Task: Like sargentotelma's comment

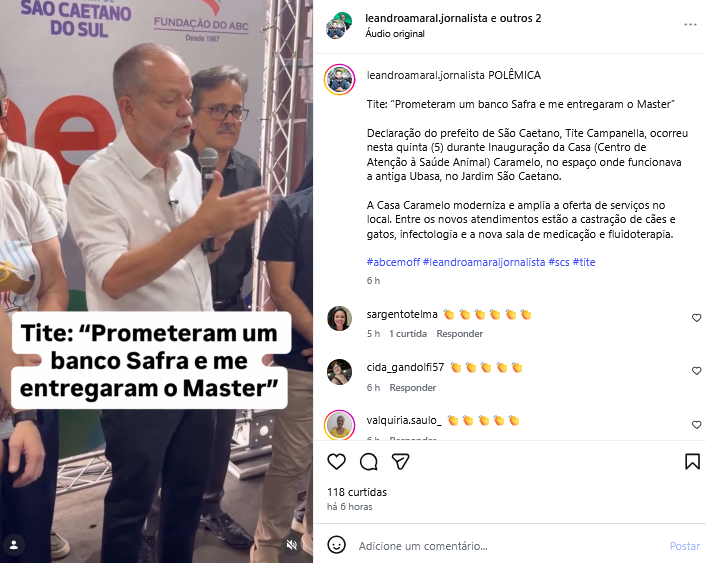Action: [x=696, y=318]
